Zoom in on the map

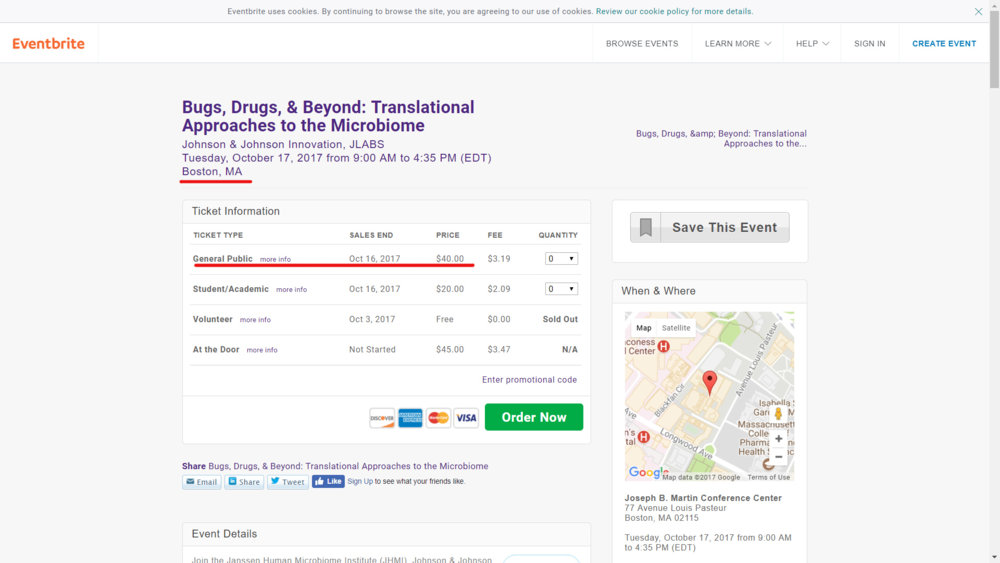click(x=779, y=439)
